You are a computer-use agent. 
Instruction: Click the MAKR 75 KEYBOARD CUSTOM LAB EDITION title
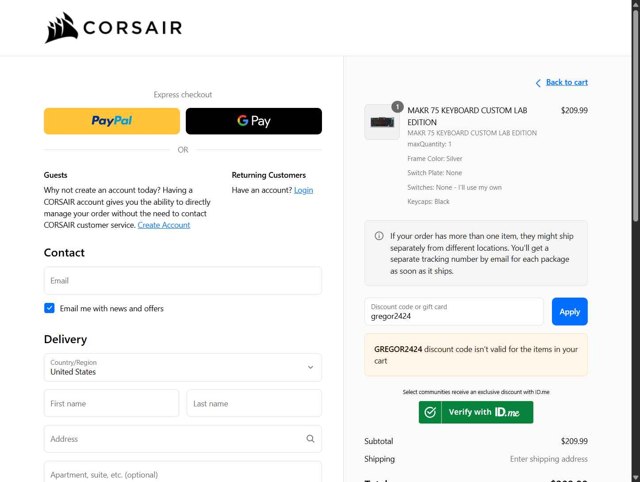[467, 116]
